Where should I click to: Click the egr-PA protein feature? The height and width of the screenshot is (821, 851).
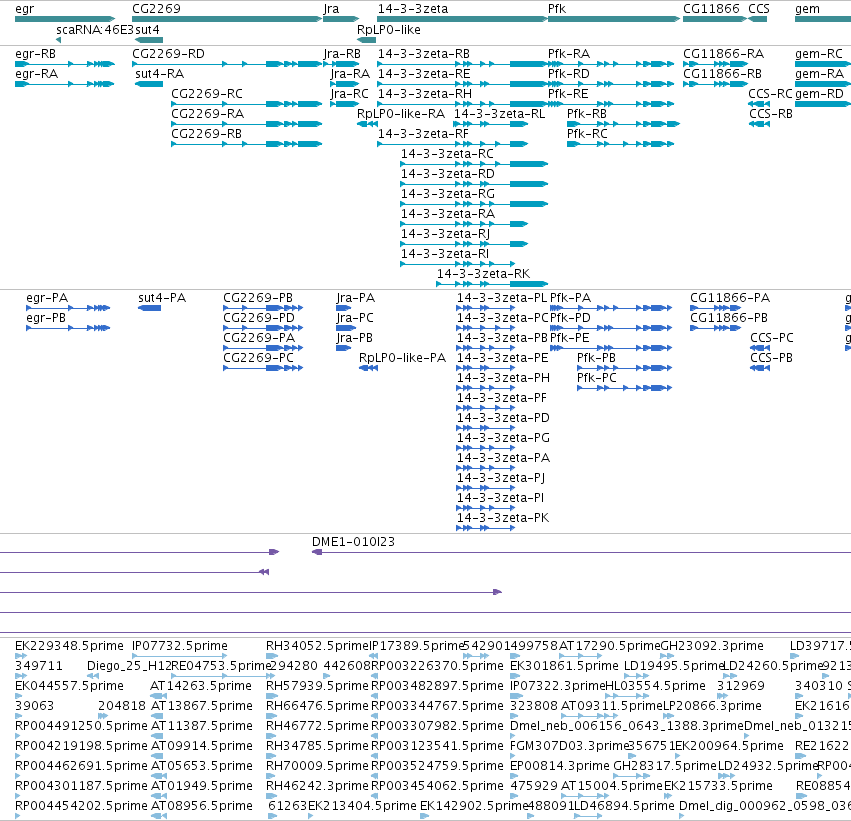[68, 308]
